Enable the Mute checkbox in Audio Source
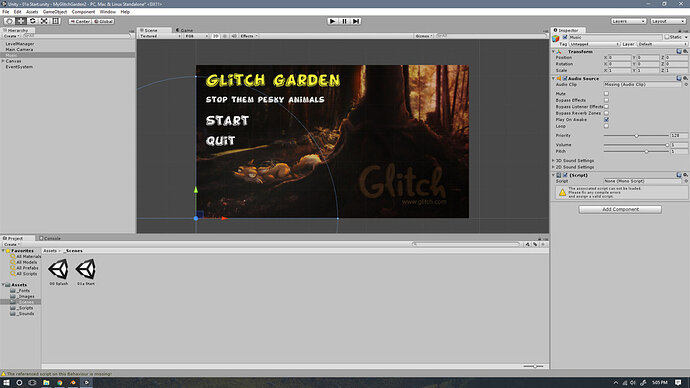Image resolution: width=690 pixels, height=388 pixels. pyautogui.click(x=606, y=94)
